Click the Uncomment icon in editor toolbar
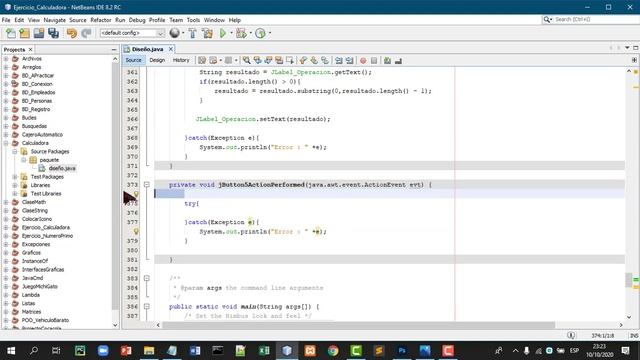The image size is (640, 360). coord(398,60)
